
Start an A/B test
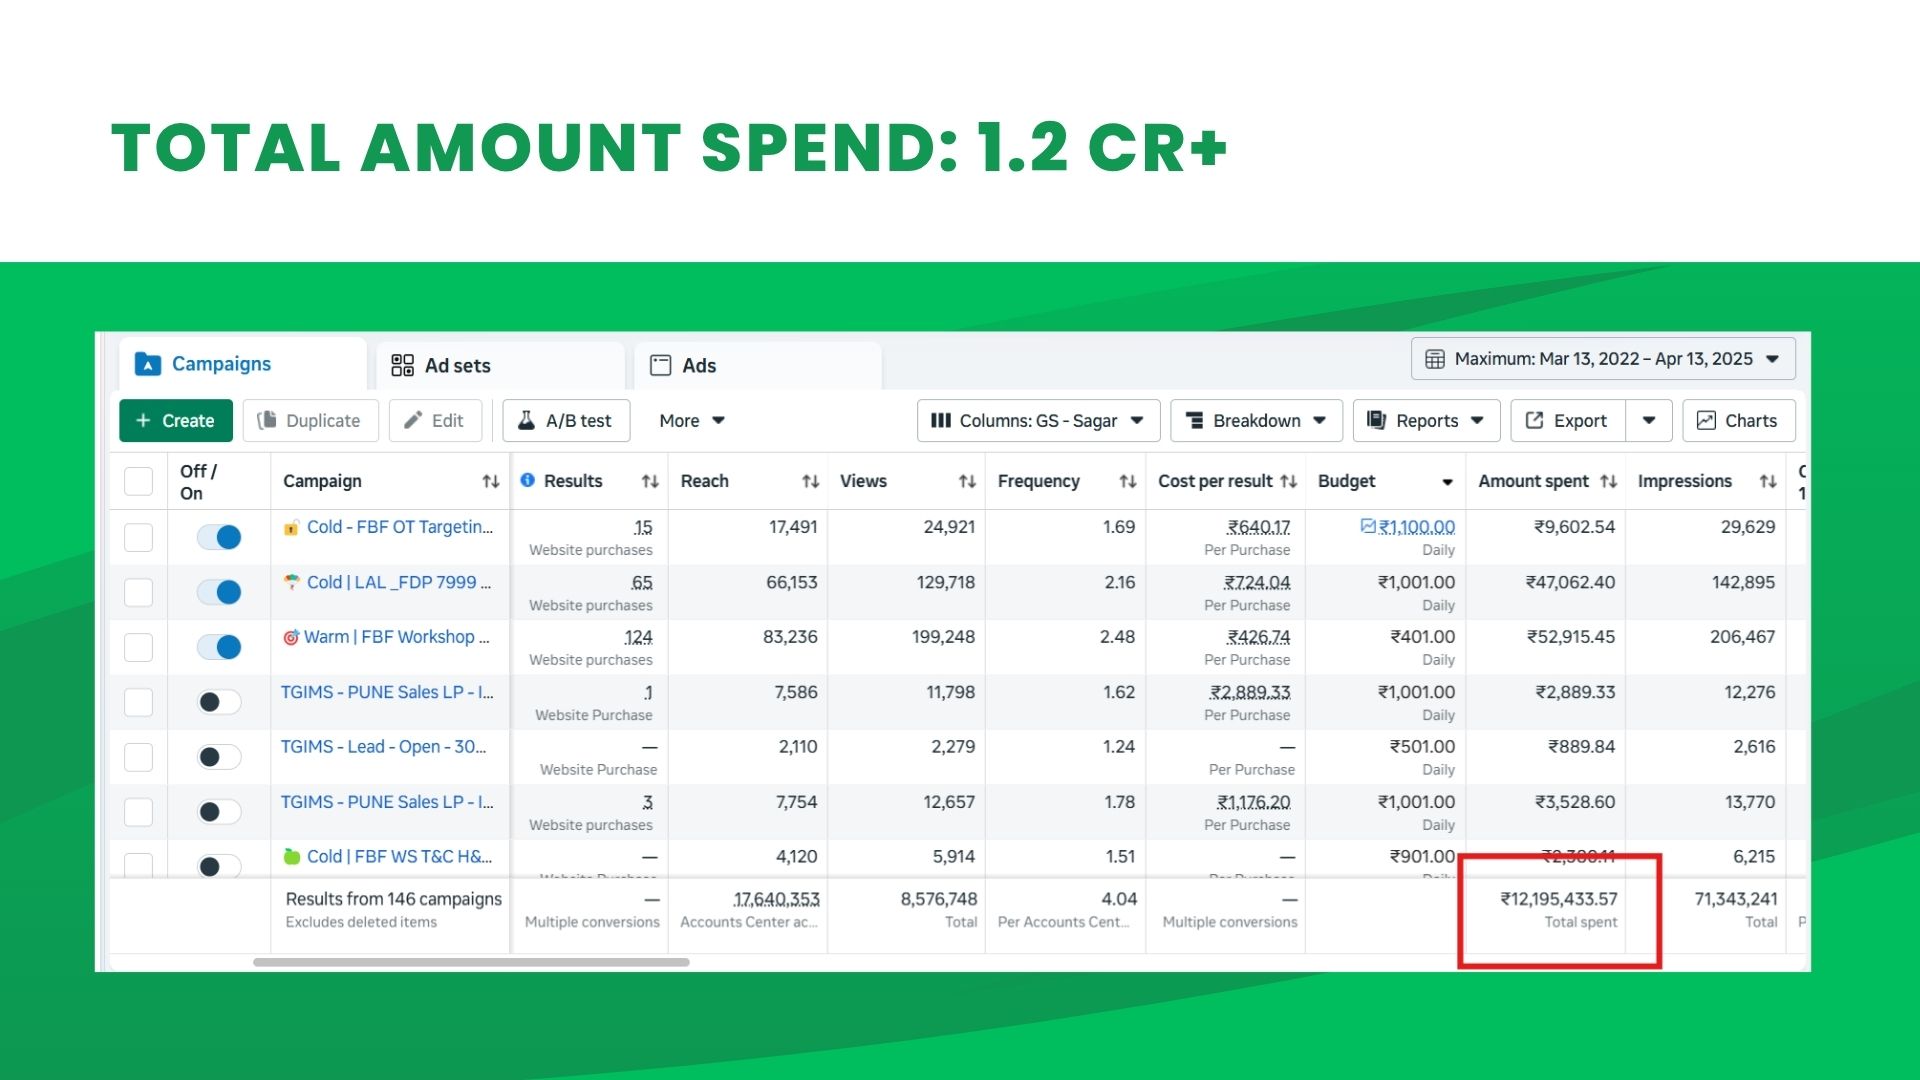coord(566,421)
